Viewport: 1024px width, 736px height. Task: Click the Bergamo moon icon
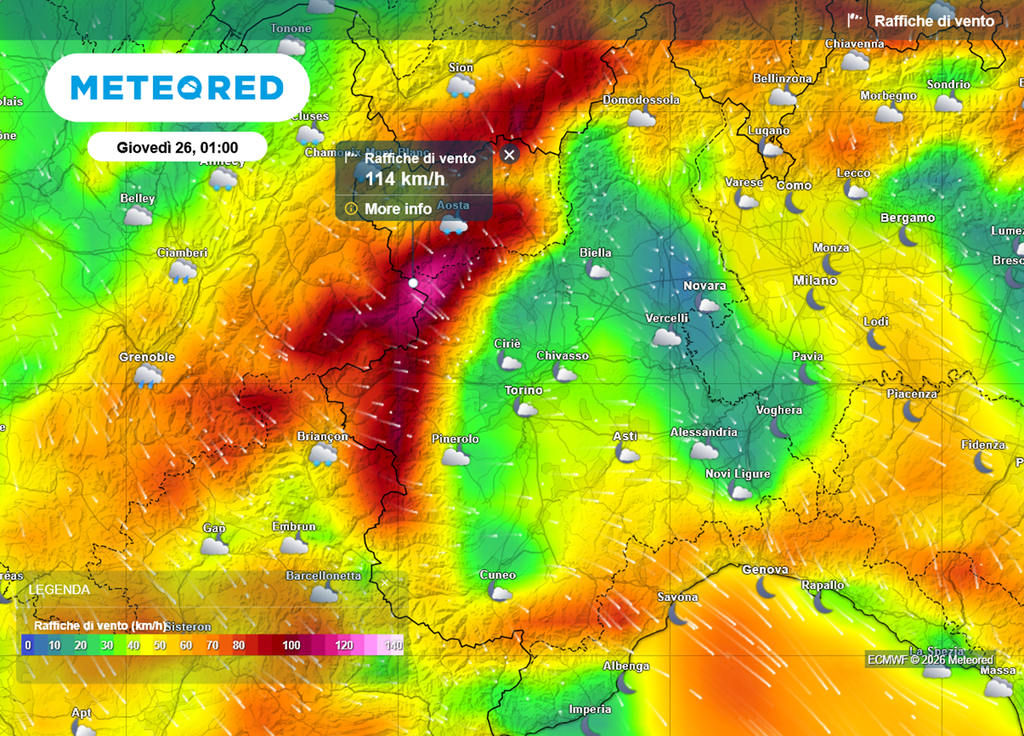coord(908,236)
